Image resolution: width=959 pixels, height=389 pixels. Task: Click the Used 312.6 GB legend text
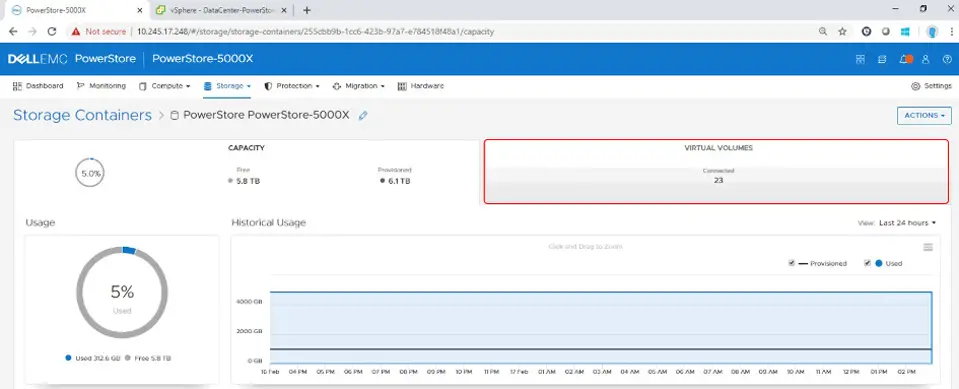(97, 358)
